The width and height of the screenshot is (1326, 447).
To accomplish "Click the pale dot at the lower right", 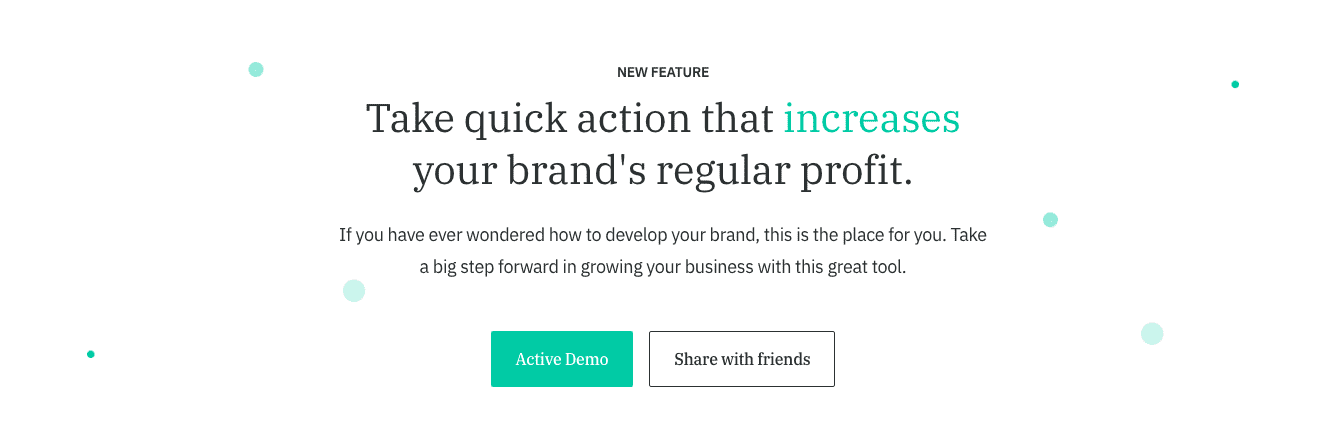I will click(x=1152, y=334).
